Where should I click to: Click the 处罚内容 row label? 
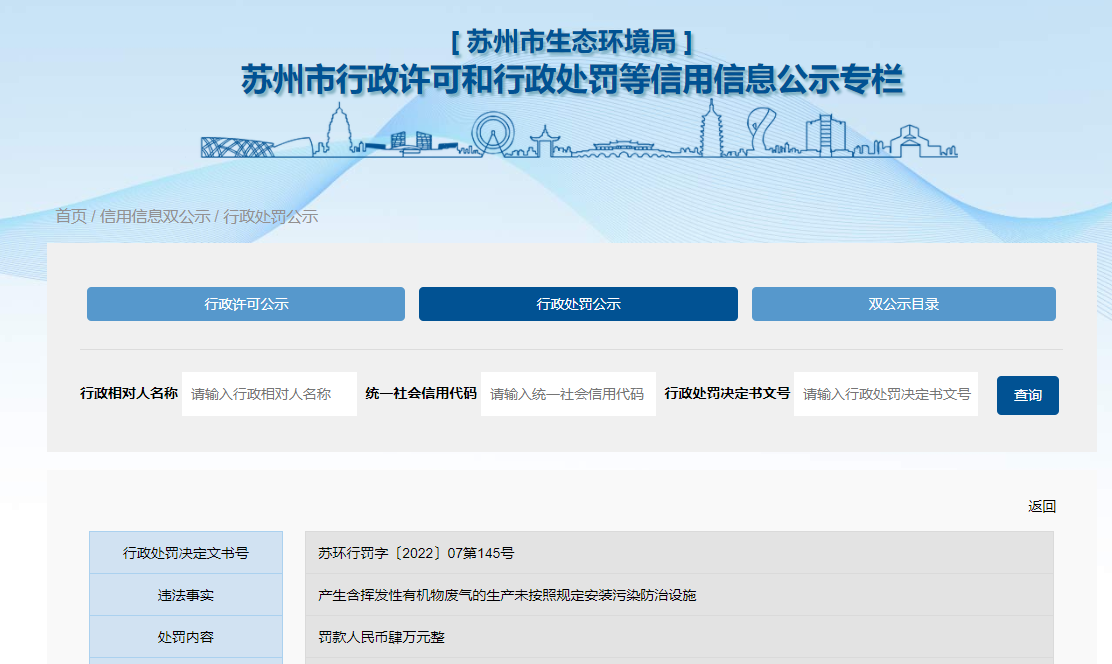tap(186, 637)
